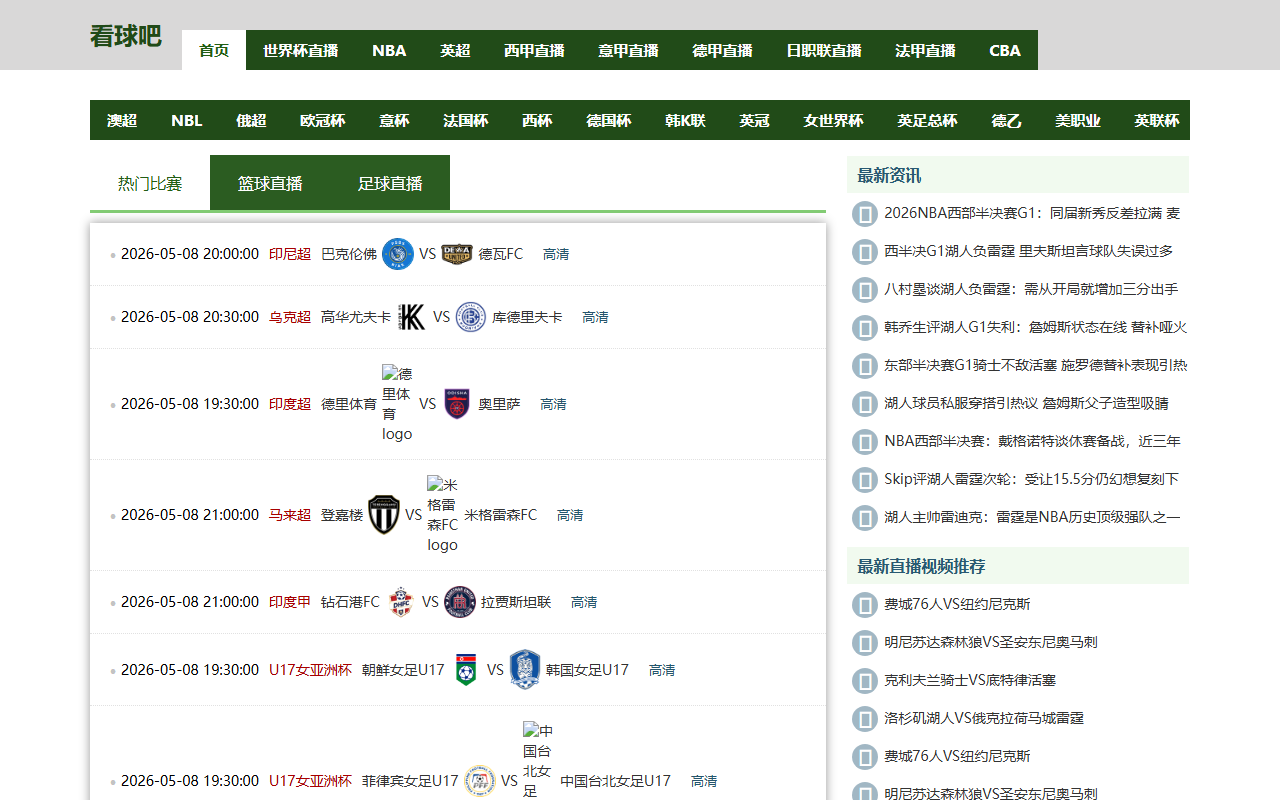The height and width of the screenshot is (800, 1280).
Task: Click the 印尼超 league label
Action: point(290,254)
